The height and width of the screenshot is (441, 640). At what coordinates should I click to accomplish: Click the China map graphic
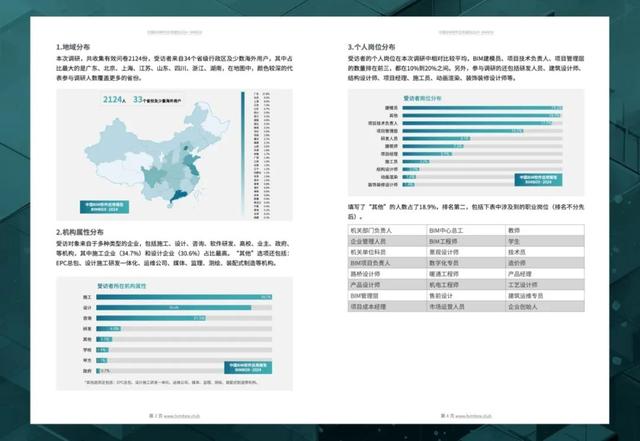pos(157,155)
